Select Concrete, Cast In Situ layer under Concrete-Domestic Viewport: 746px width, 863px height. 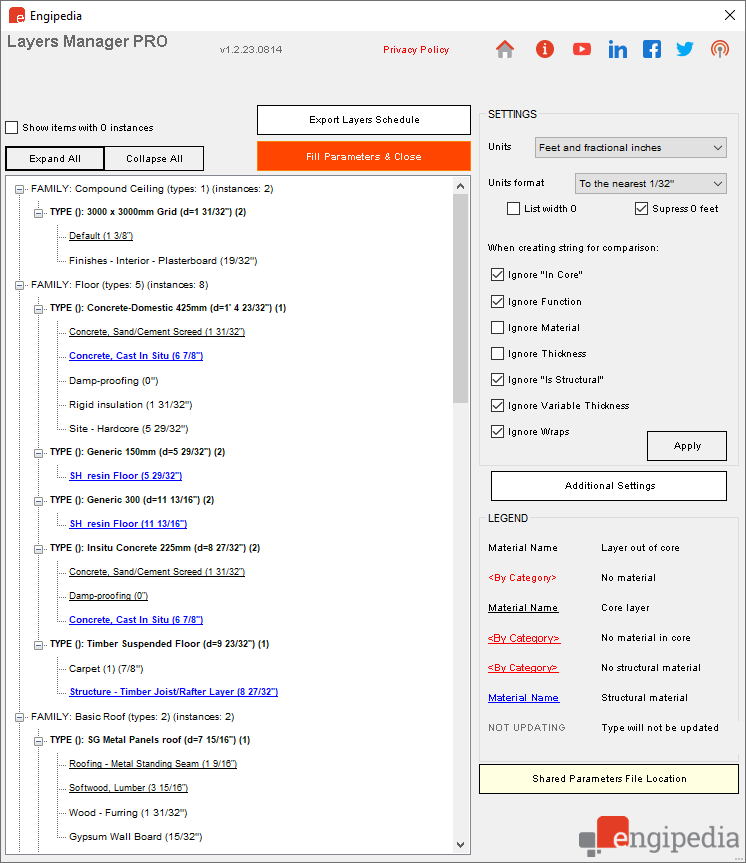pos(136,356)
